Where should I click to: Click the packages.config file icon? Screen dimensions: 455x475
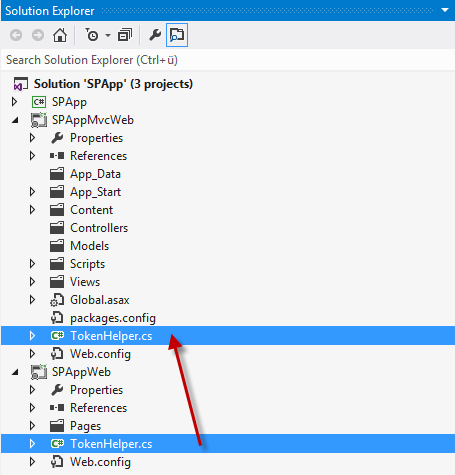click(x=57, y=318)
